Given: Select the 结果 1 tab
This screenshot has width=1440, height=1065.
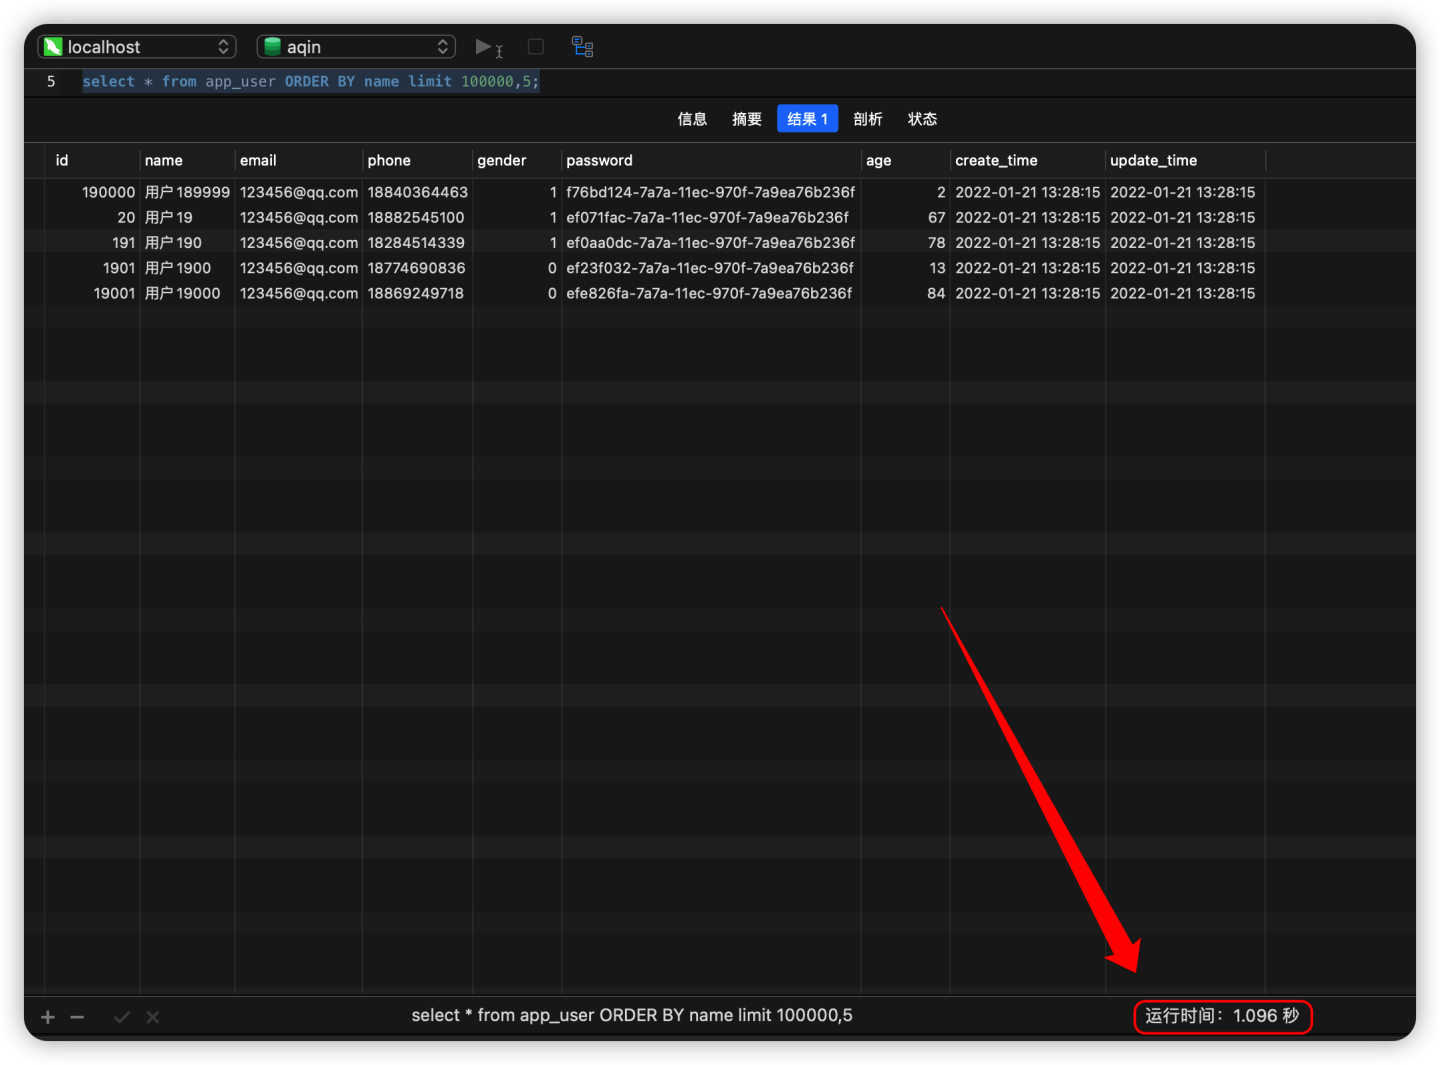Looking at the screenshot, I should (807, 119).
